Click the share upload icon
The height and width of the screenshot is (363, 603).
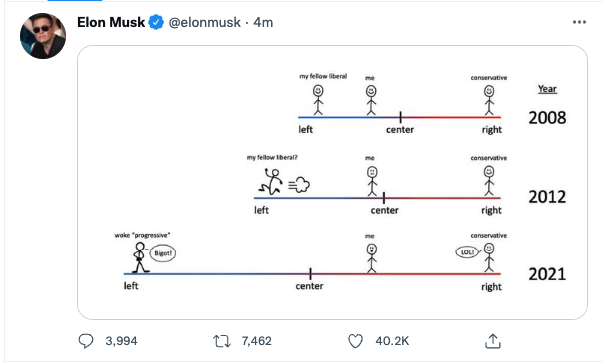(493, 341)
